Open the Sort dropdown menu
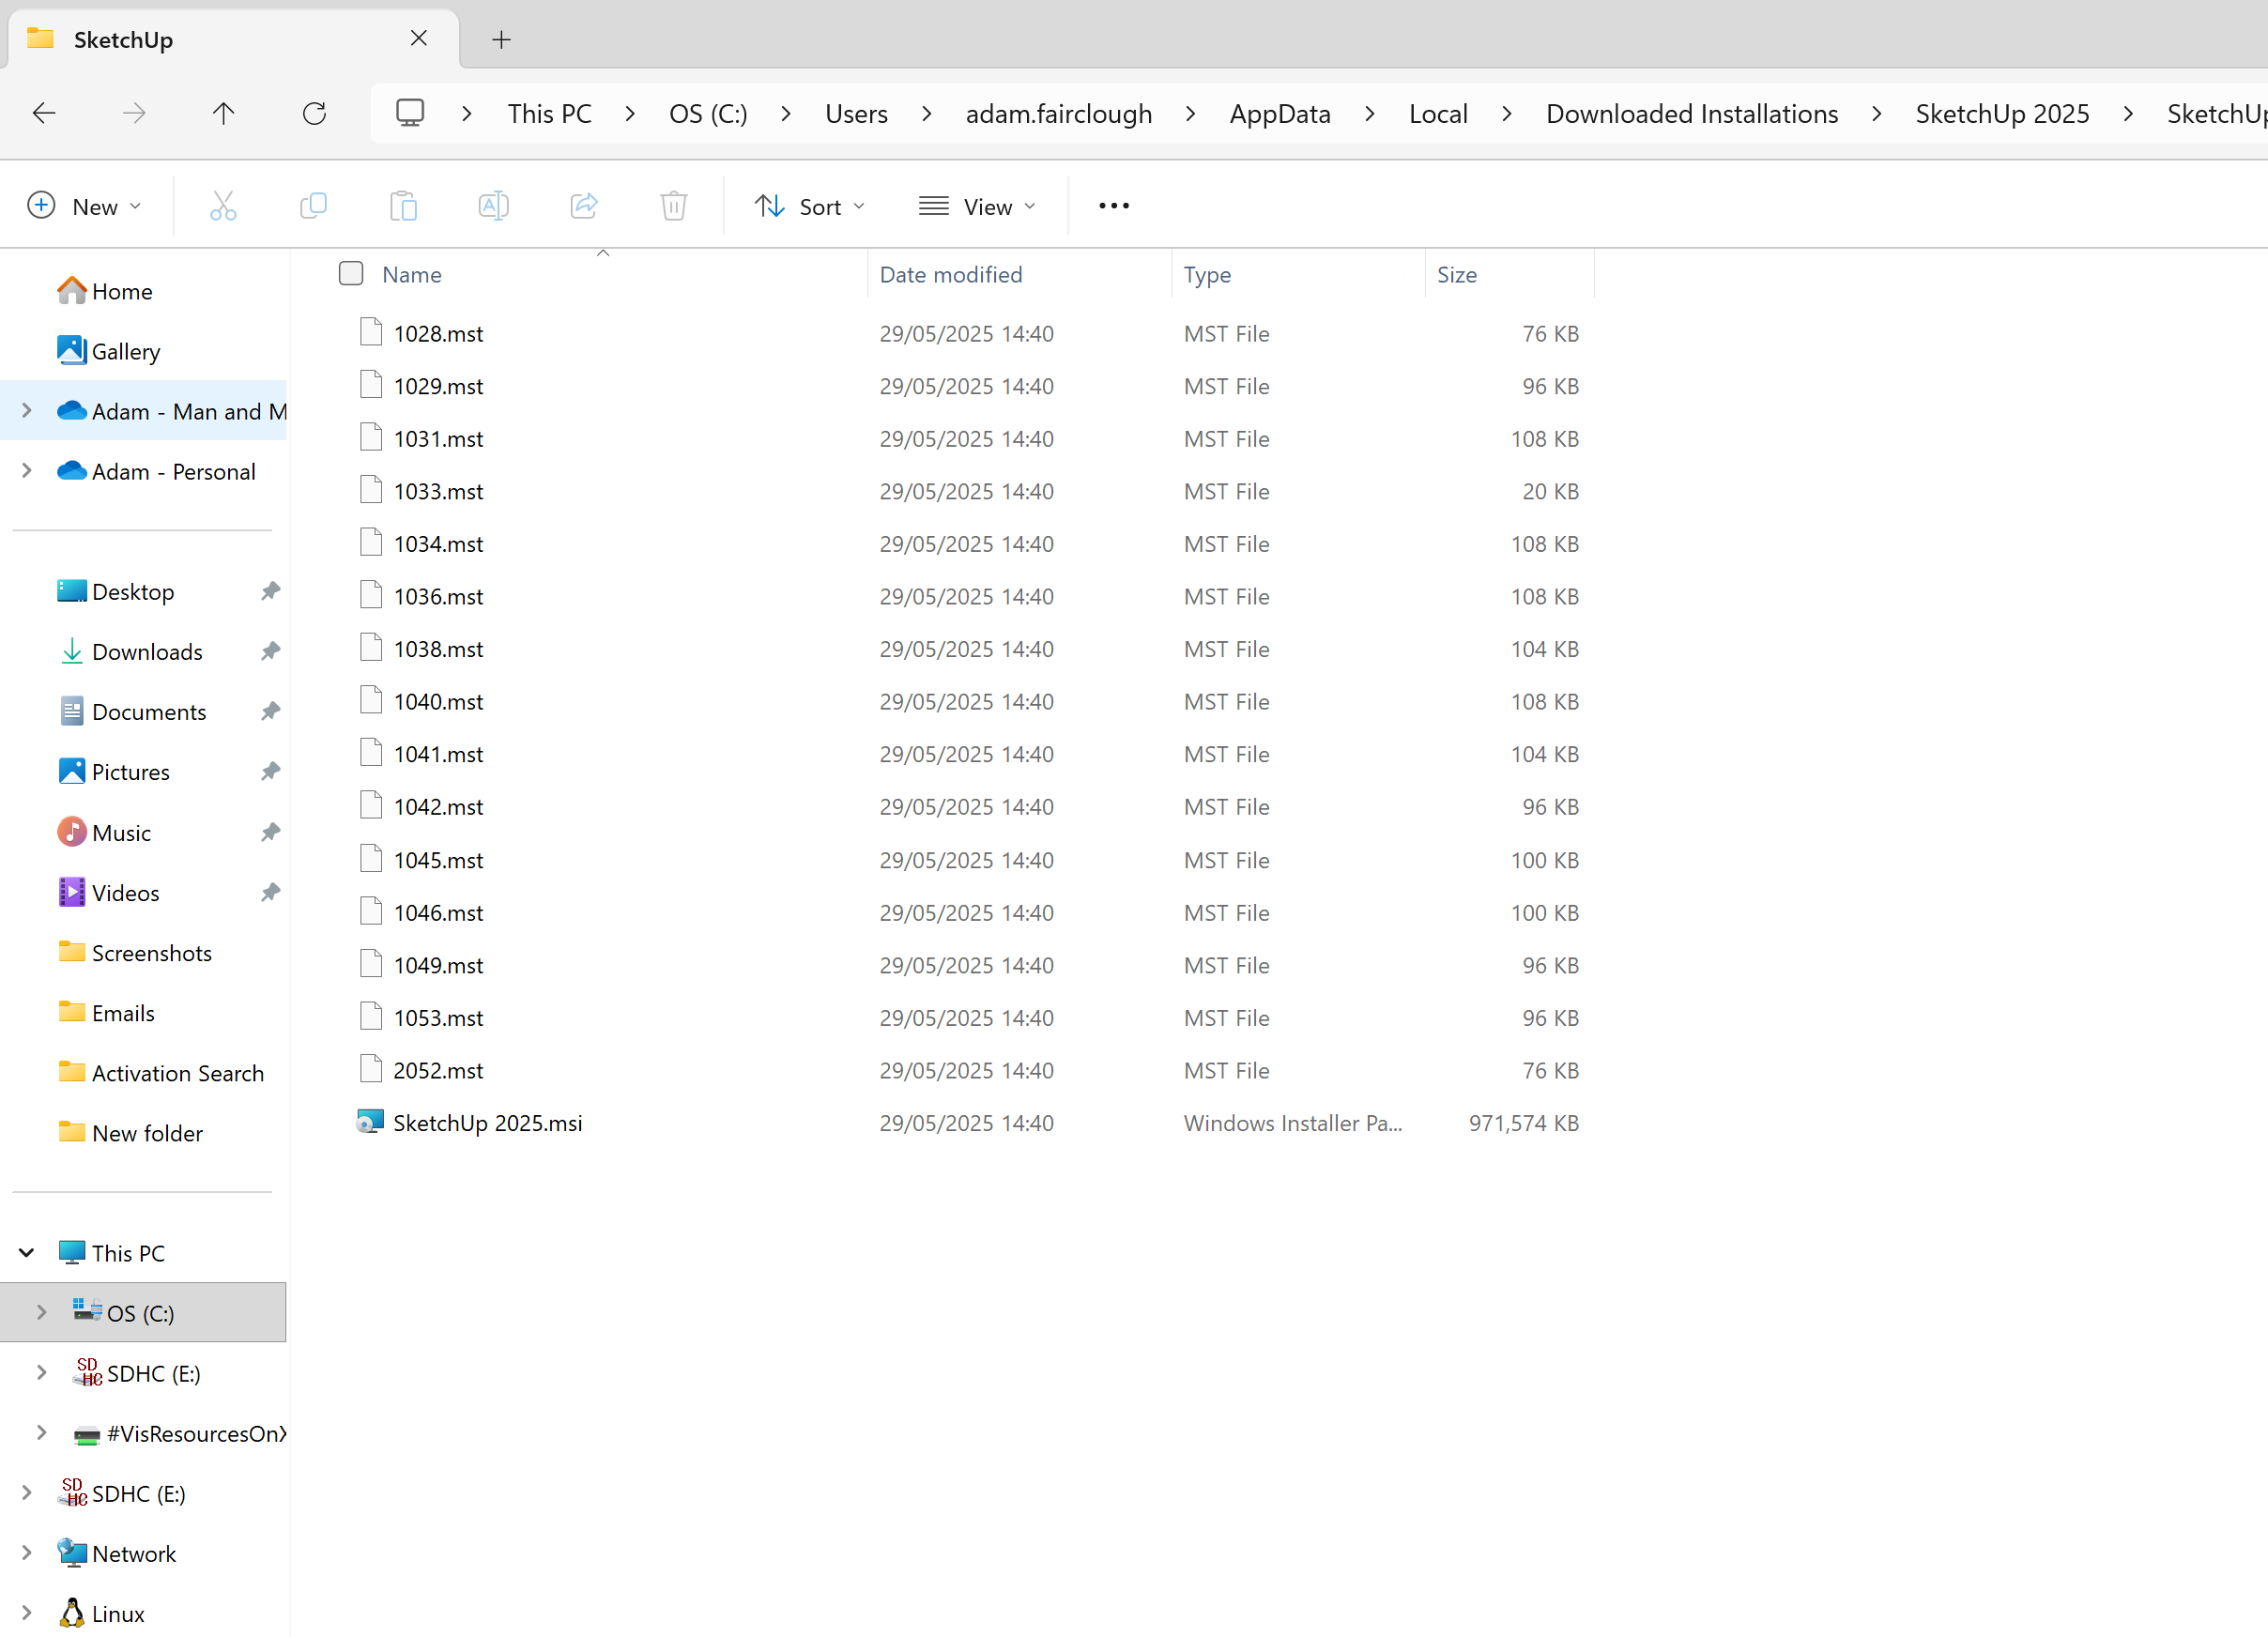Image resolution: width=2268 pixels, height=1637 pixels. [x=809, y=206]
